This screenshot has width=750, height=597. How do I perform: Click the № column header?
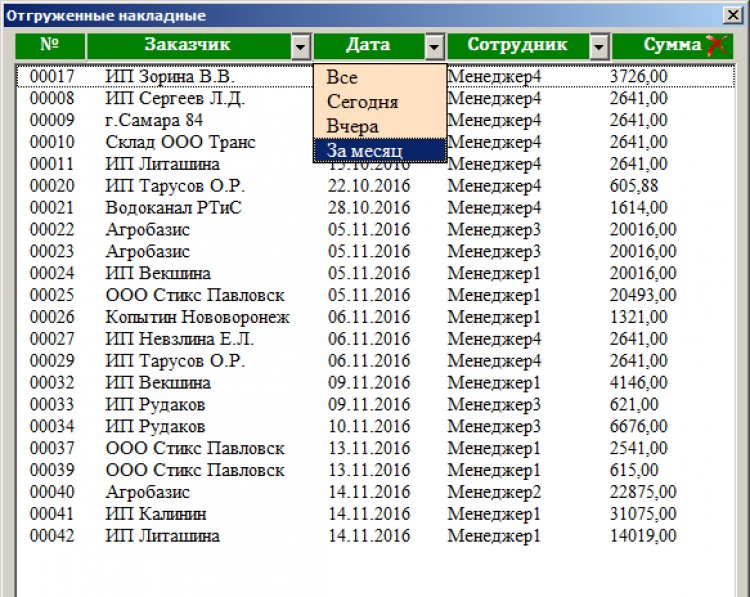point(50,46)
